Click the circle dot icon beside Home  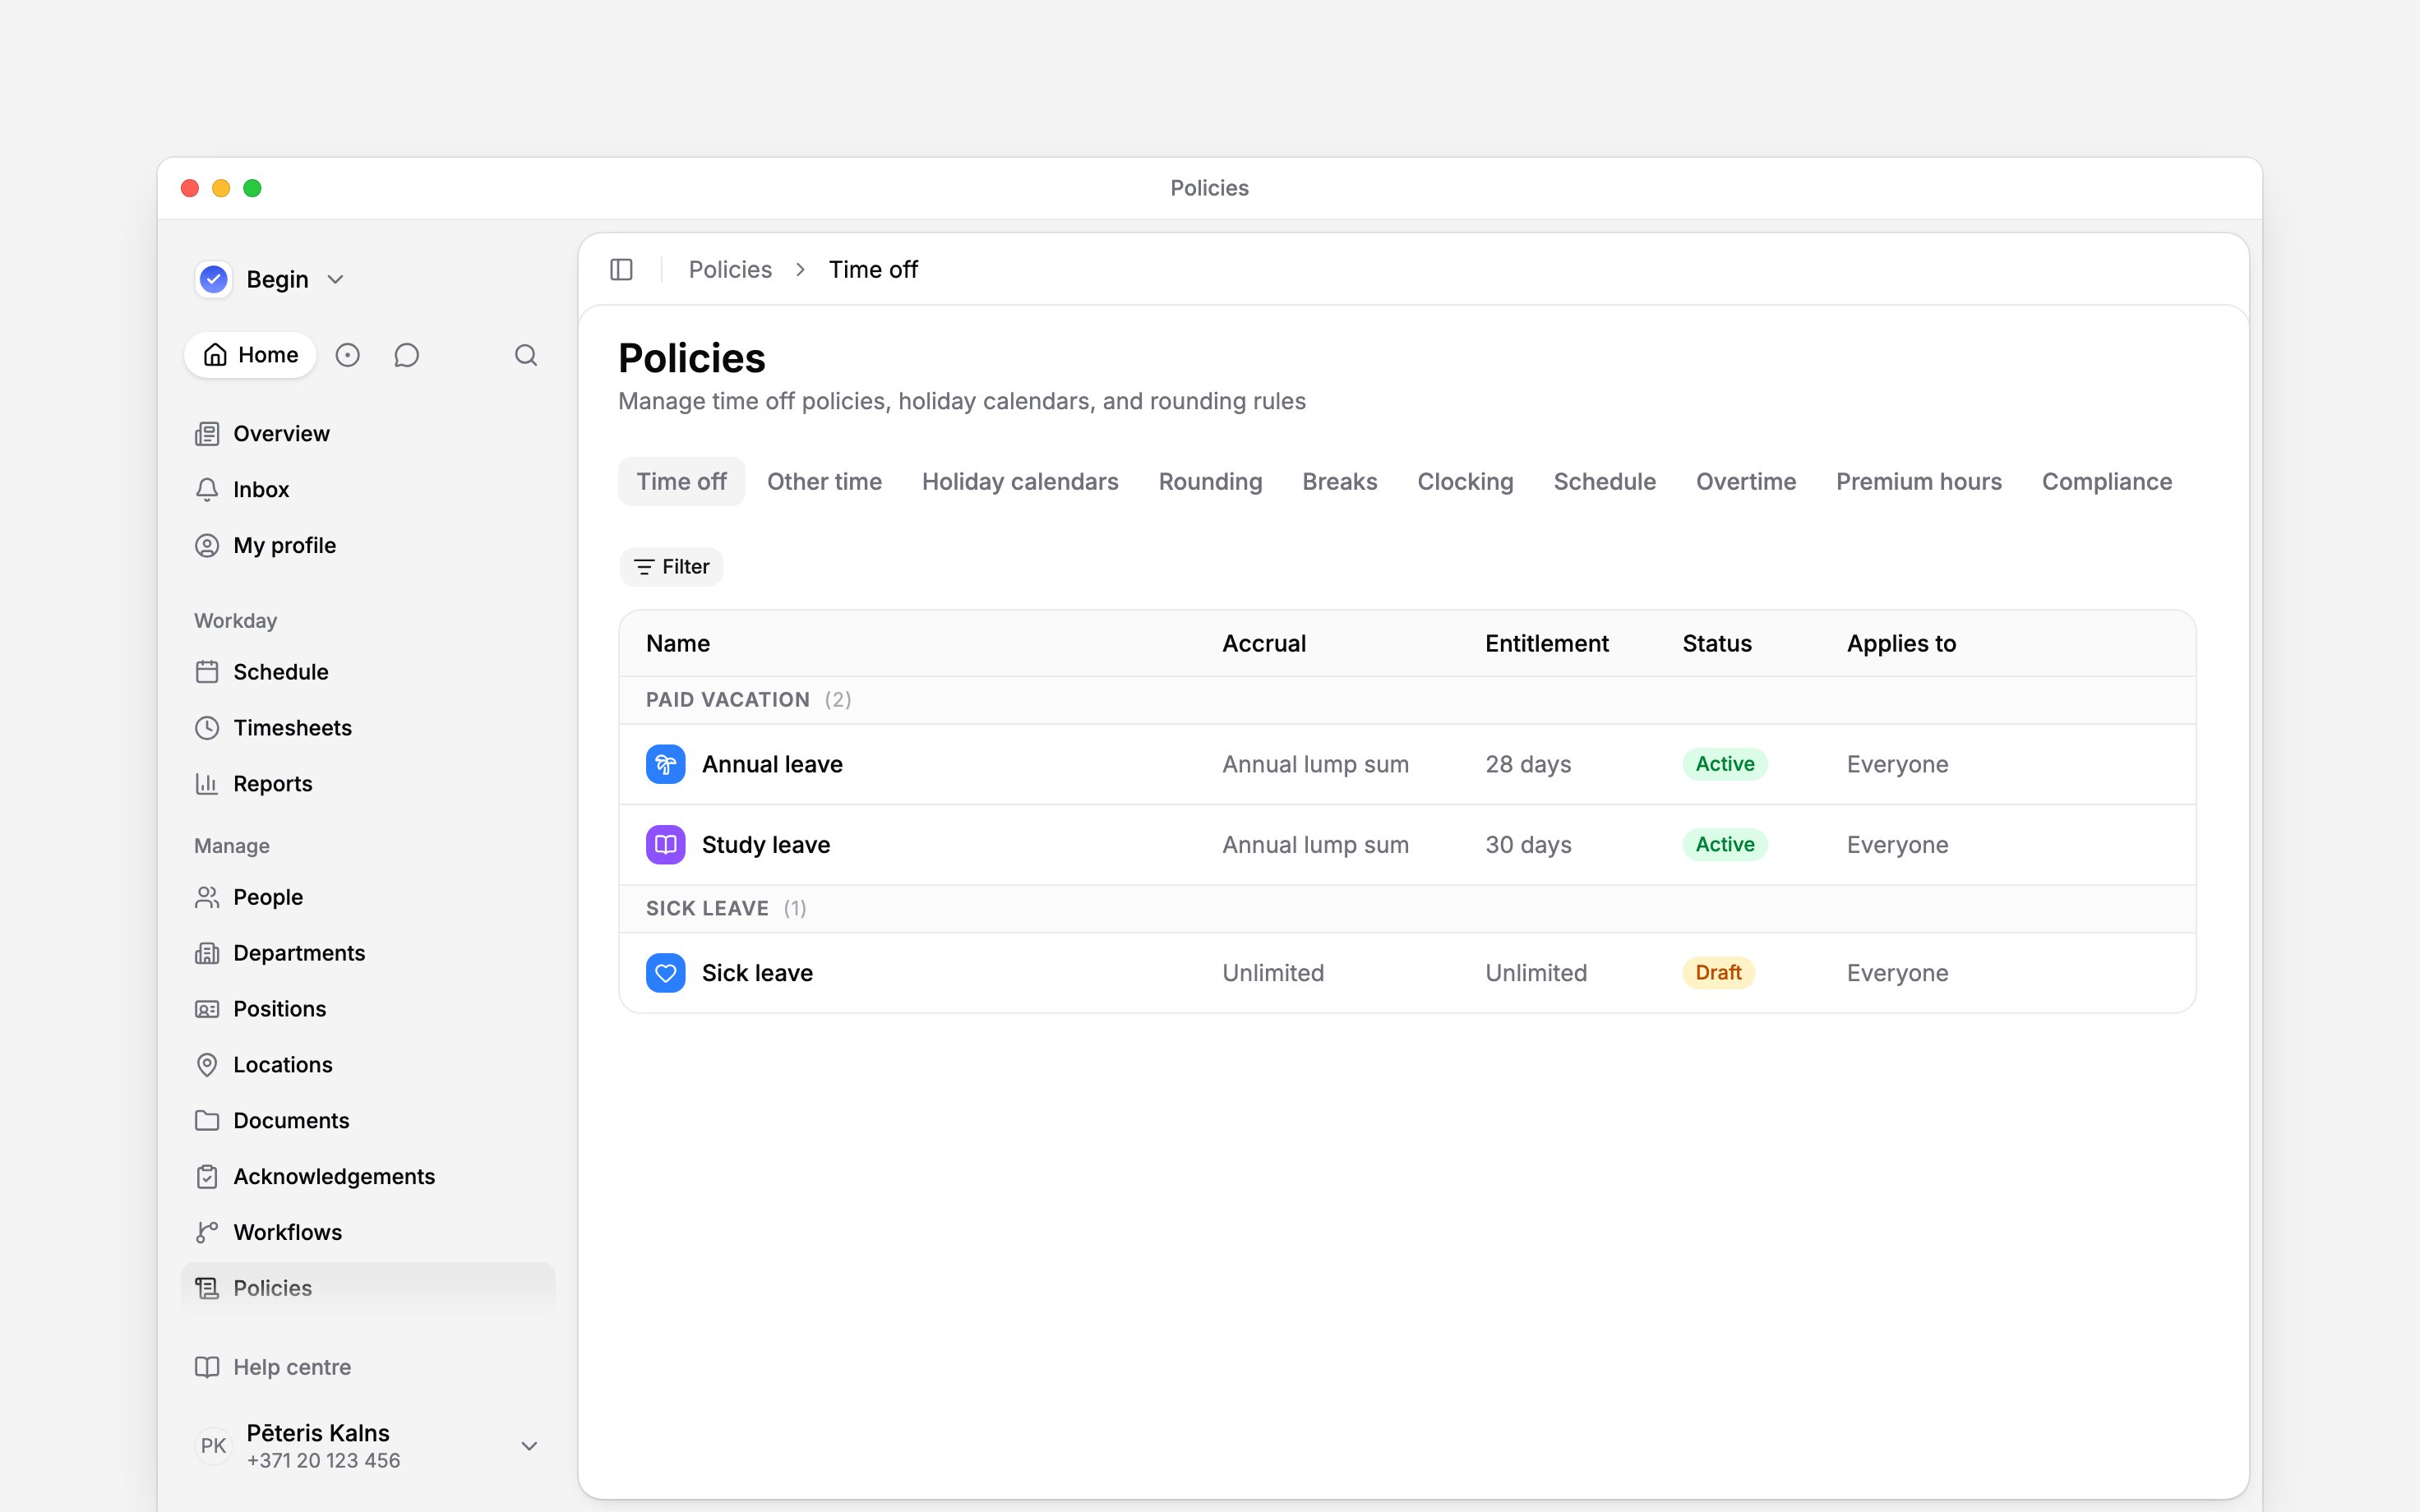point(347,355)
